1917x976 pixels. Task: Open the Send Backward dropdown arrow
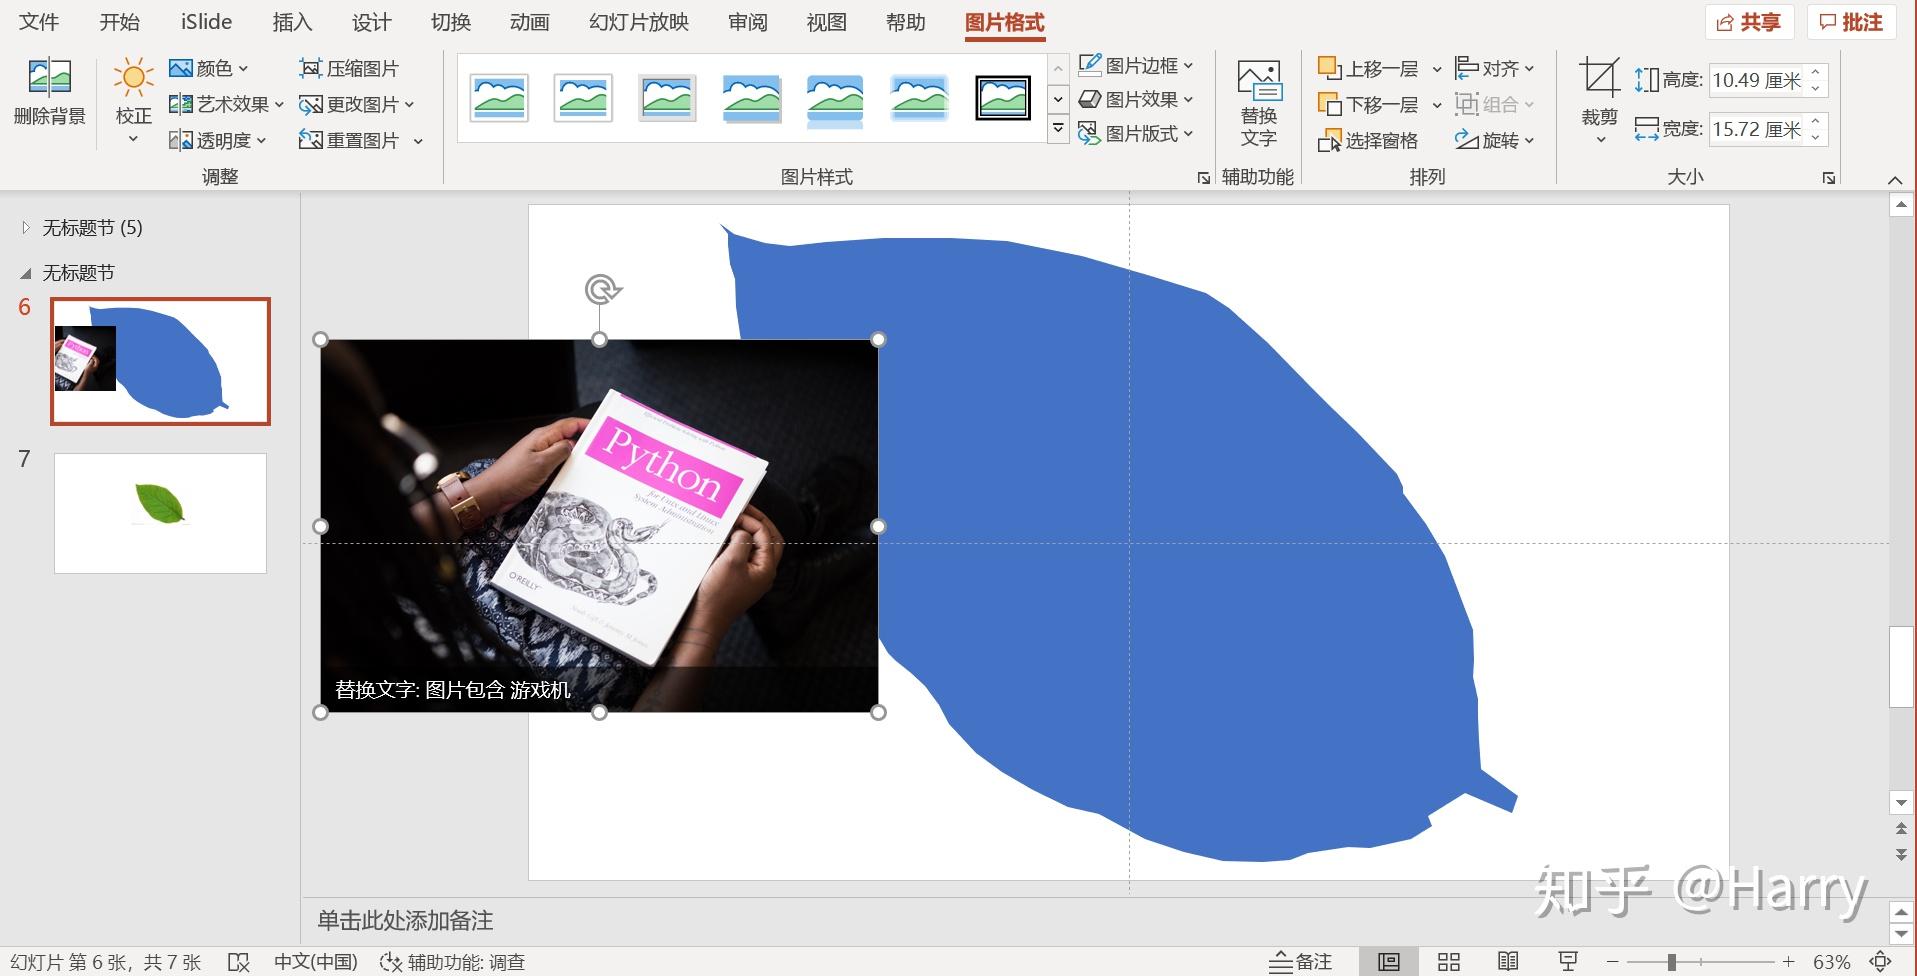pyautogui.click(x=1437, y=105)
